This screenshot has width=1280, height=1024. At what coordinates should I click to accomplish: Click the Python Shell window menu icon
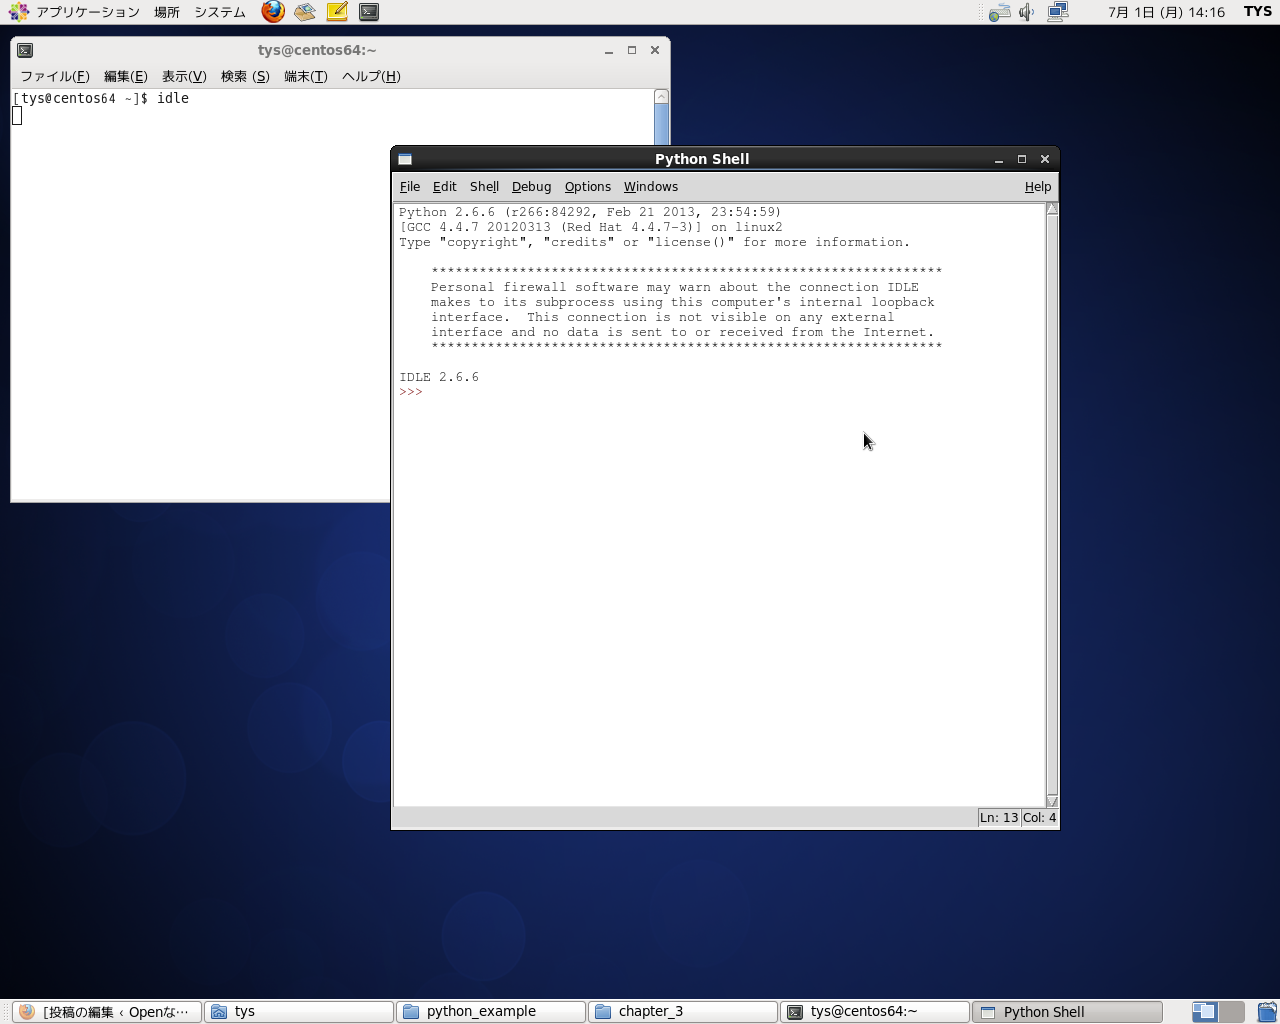(405, 159)
